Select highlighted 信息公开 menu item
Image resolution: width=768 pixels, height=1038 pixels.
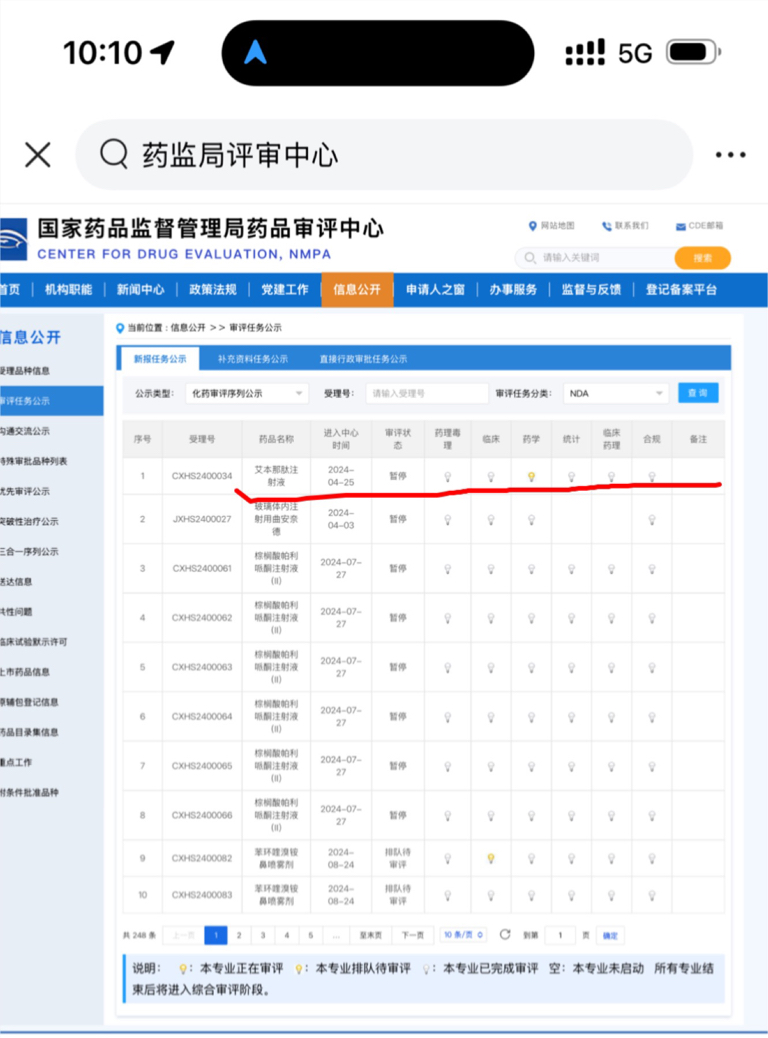pyautogui.click(x=358, y=289)
